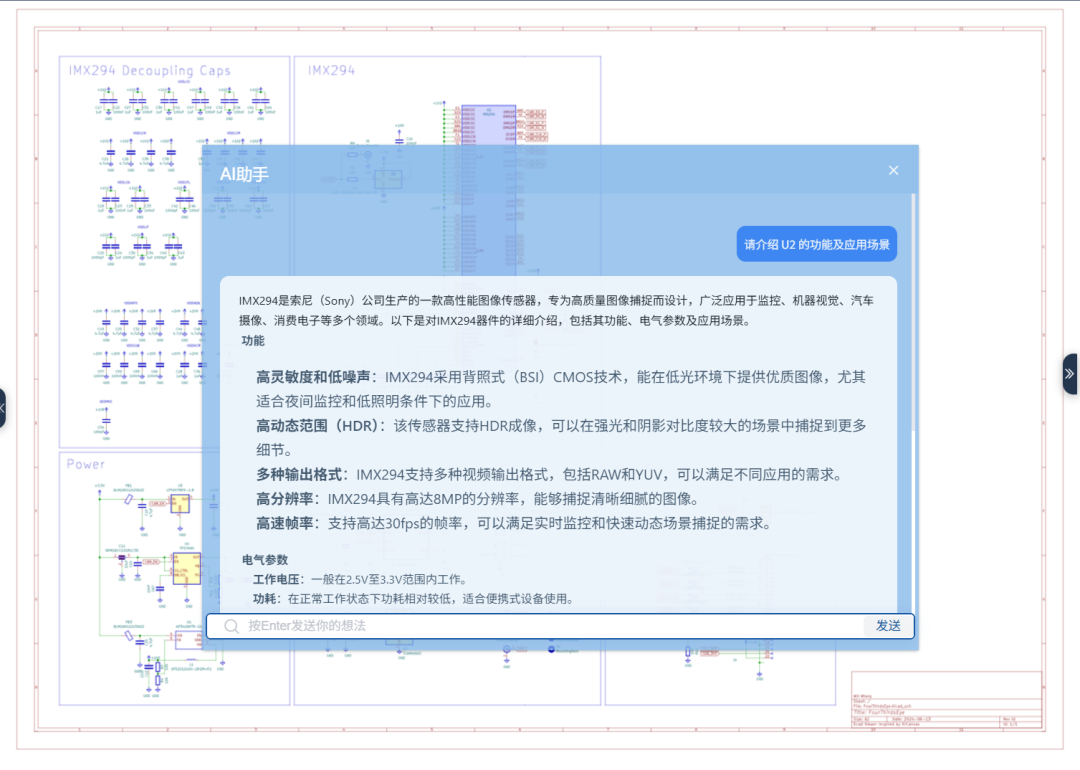The image size is (1080, 770).
Task: Click the Power schematic block title
Action: coord(86,464)
